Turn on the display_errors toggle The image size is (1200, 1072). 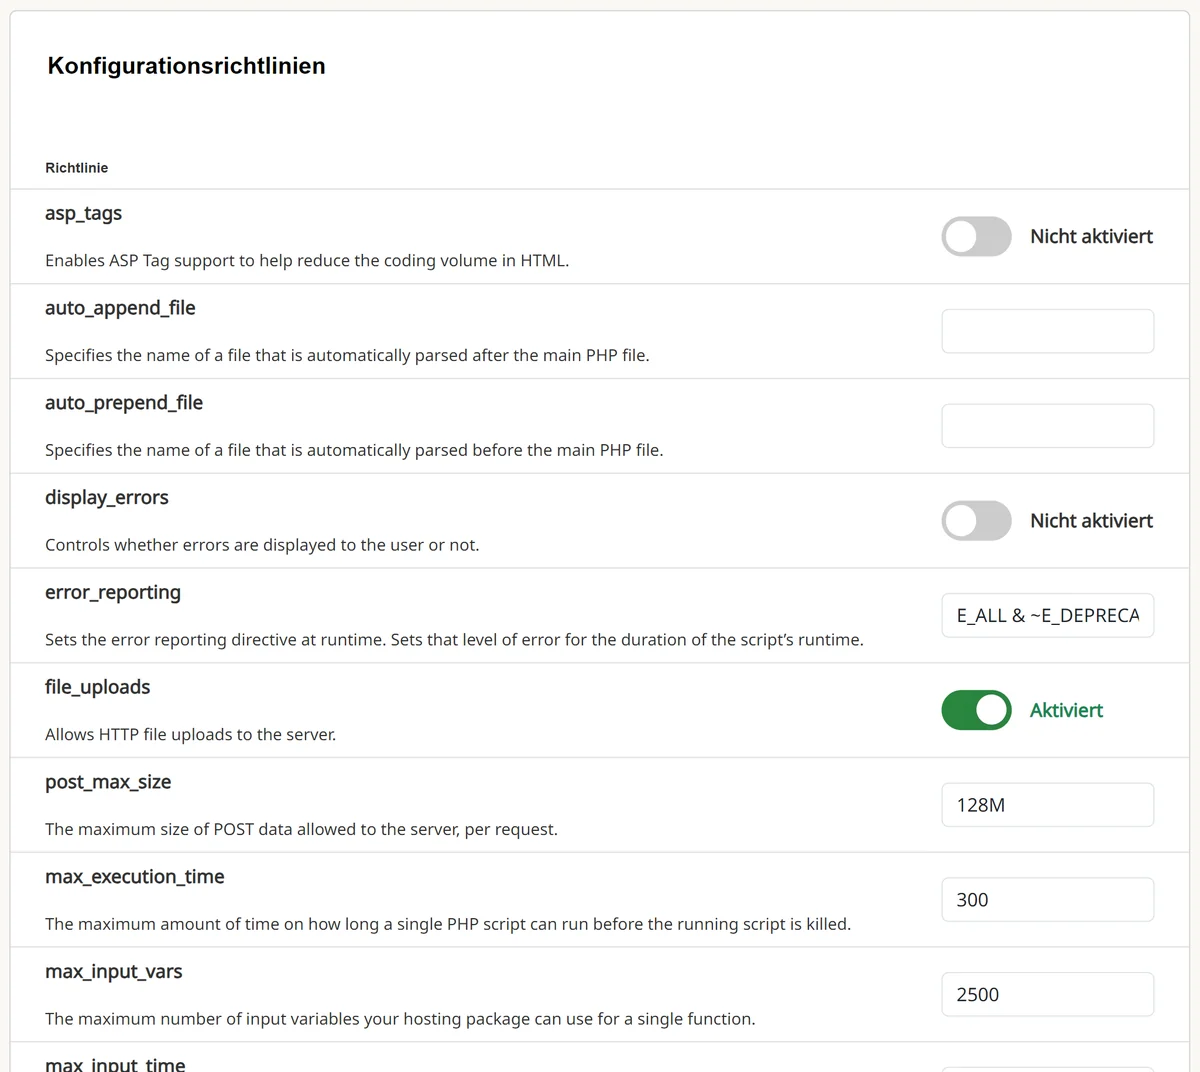[x=976, y=521]
